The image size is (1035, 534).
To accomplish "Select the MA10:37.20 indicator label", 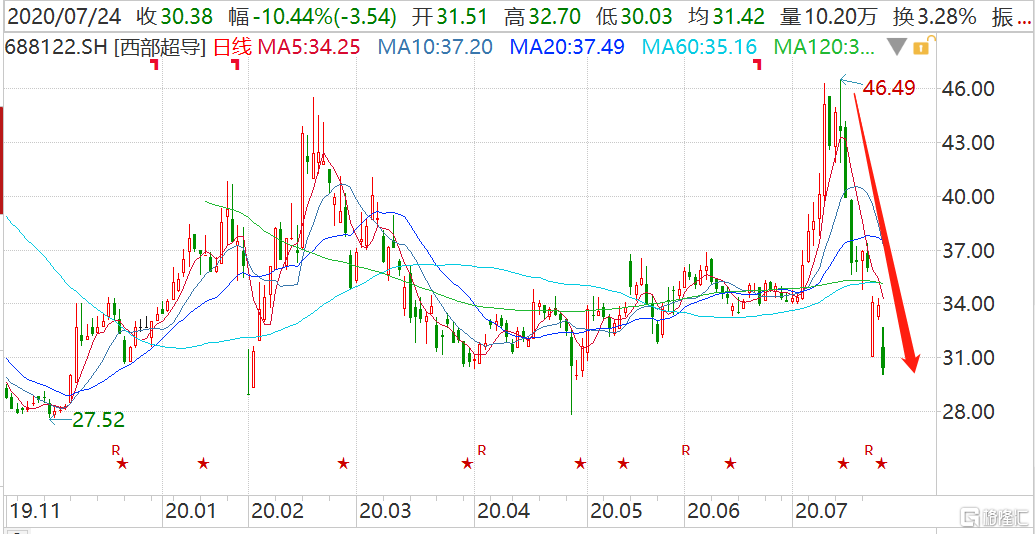I will 435,47.
